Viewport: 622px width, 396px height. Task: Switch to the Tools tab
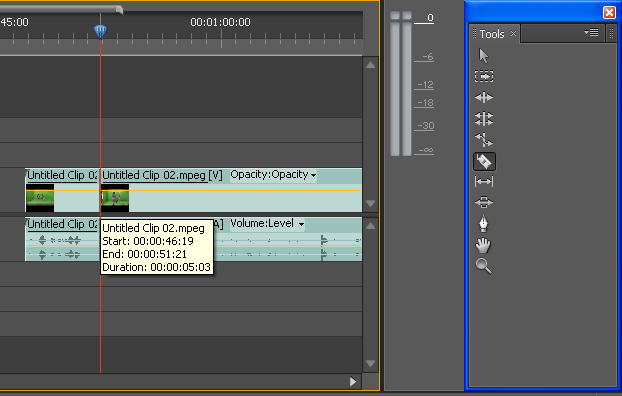(492, 34)
